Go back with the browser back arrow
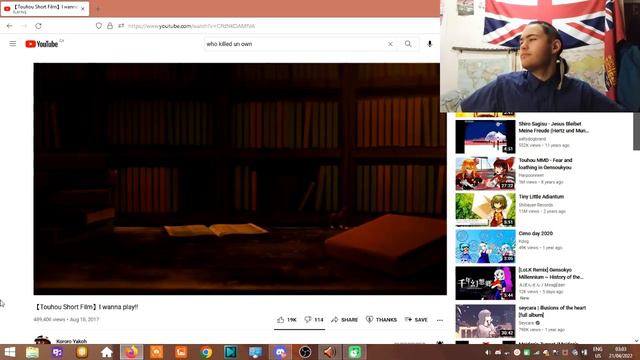Screen dimensions: 640x360 (9, 26)
